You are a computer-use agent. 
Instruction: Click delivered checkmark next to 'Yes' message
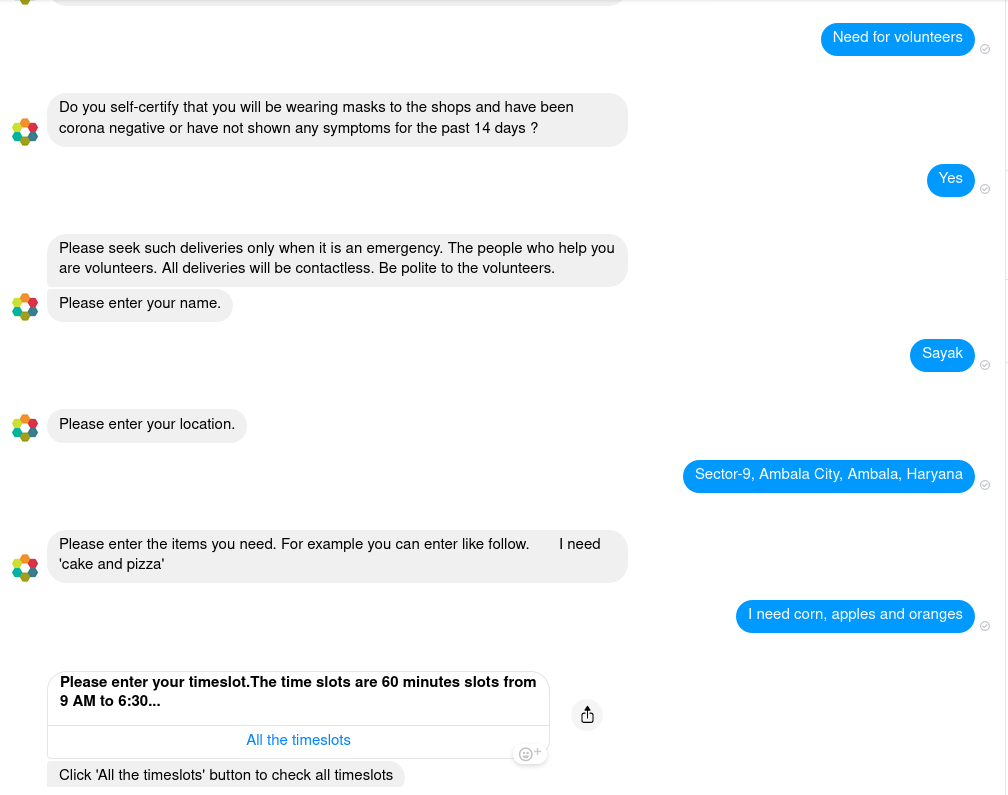tap(985, 189)
